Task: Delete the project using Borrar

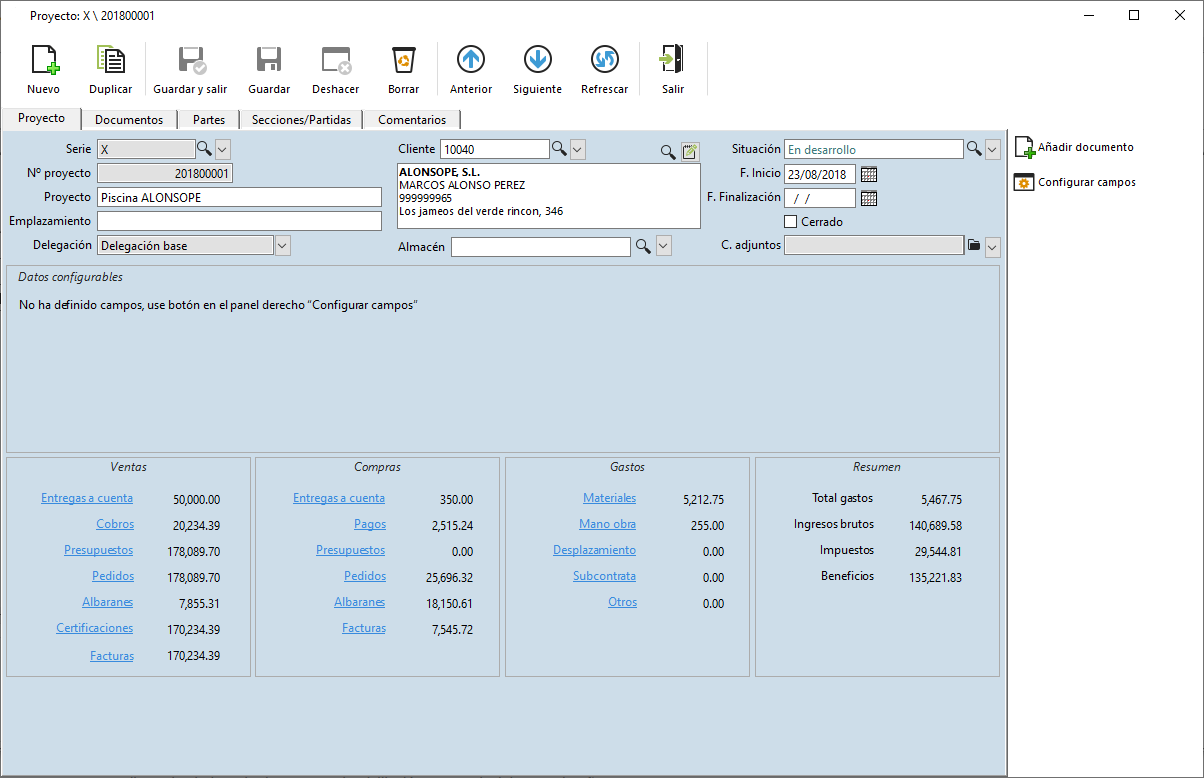Action: (x=403, y=69)
